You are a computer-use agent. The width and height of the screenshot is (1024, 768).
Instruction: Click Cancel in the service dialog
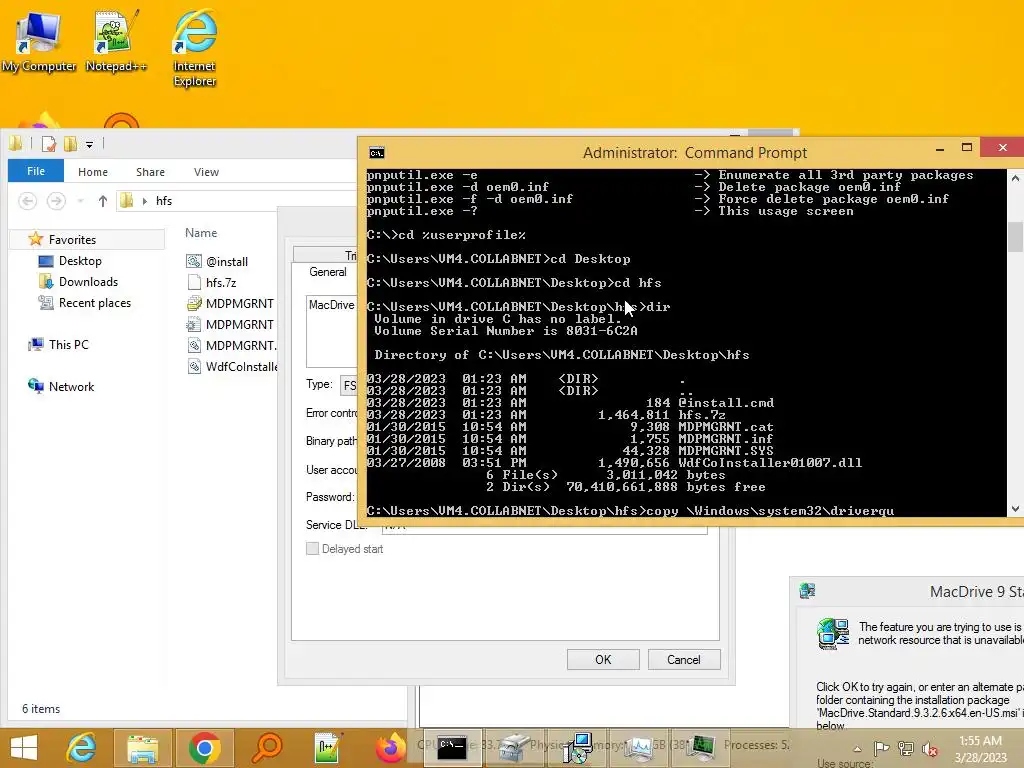click(x=684, y=660)
